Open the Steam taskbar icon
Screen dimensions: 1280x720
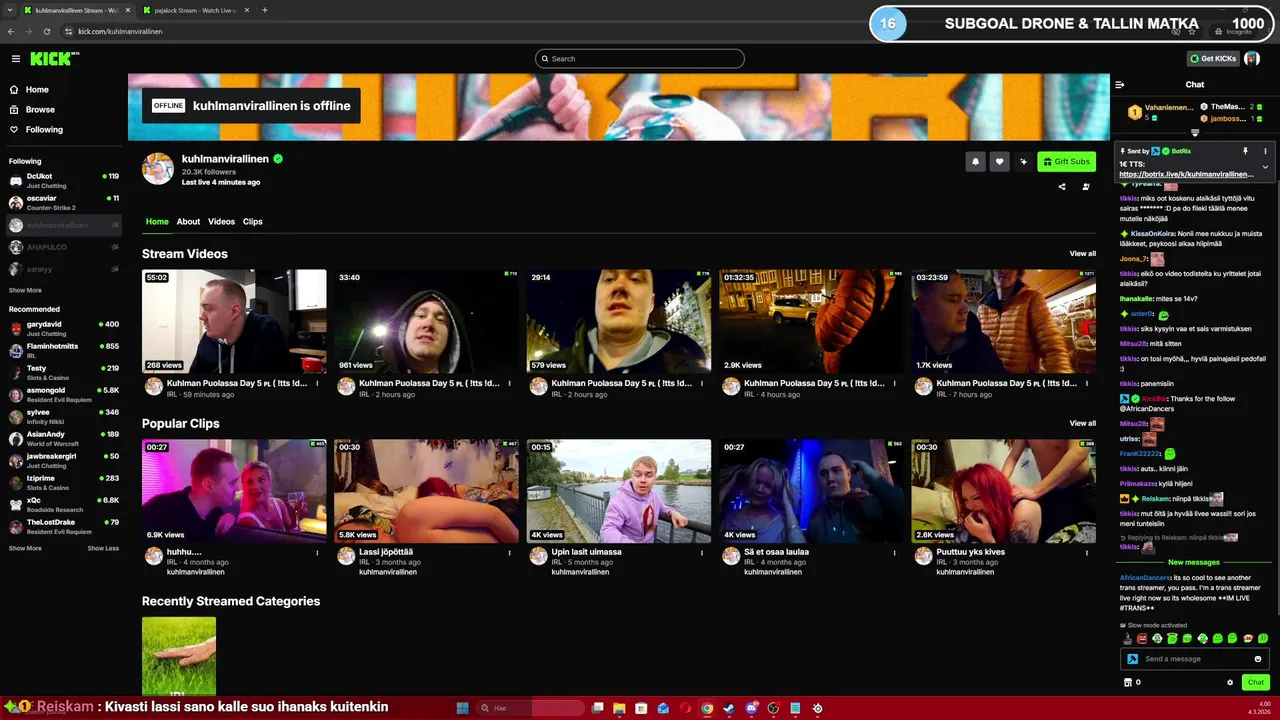(728, 708)
